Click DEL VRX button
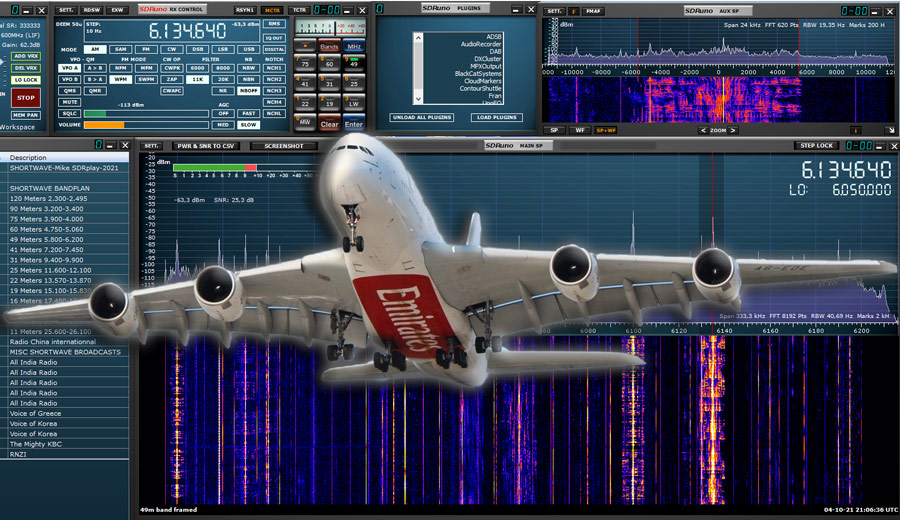The height and width of the screenshot is (520, 900). [x=26, y=68]
